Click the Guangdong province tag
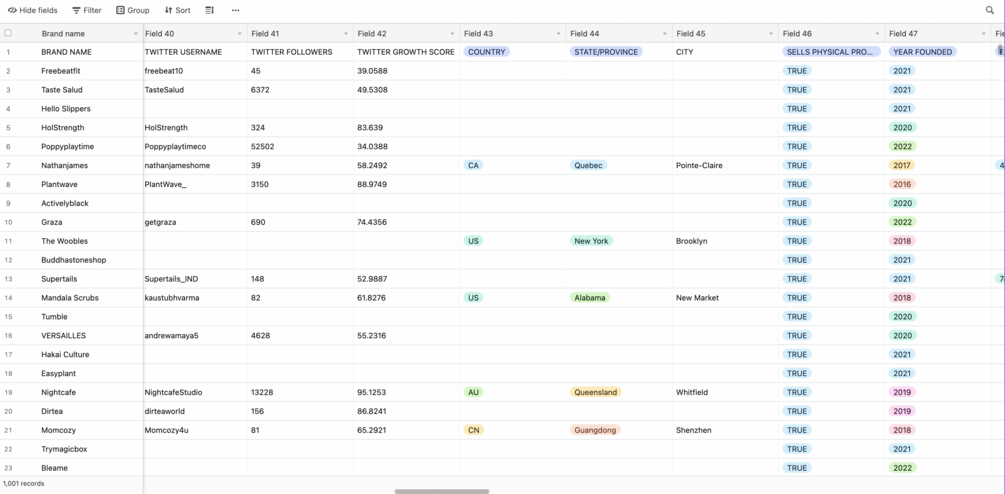The image size is (1005, 494). click(595, 430)
